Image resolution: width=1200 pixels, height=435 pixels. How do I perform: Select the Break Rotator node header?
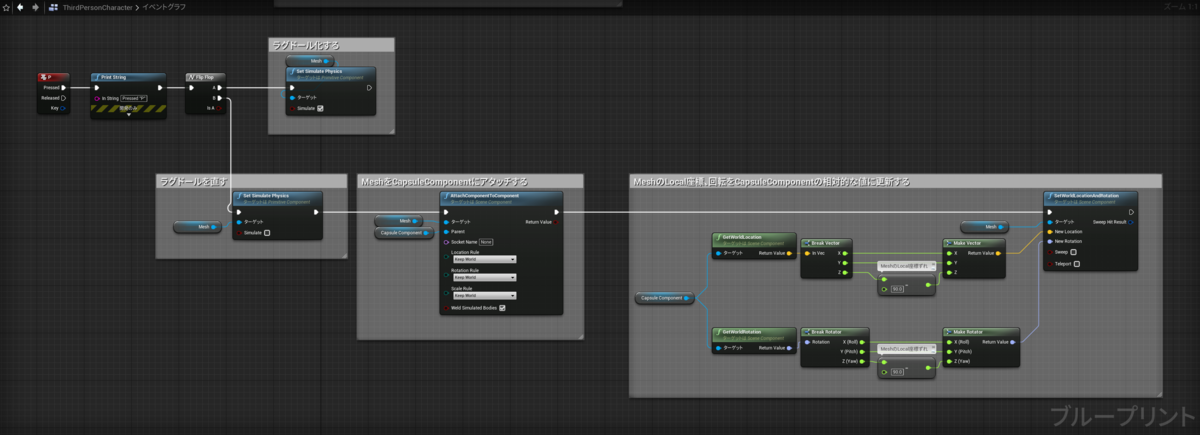coord(835,331)
